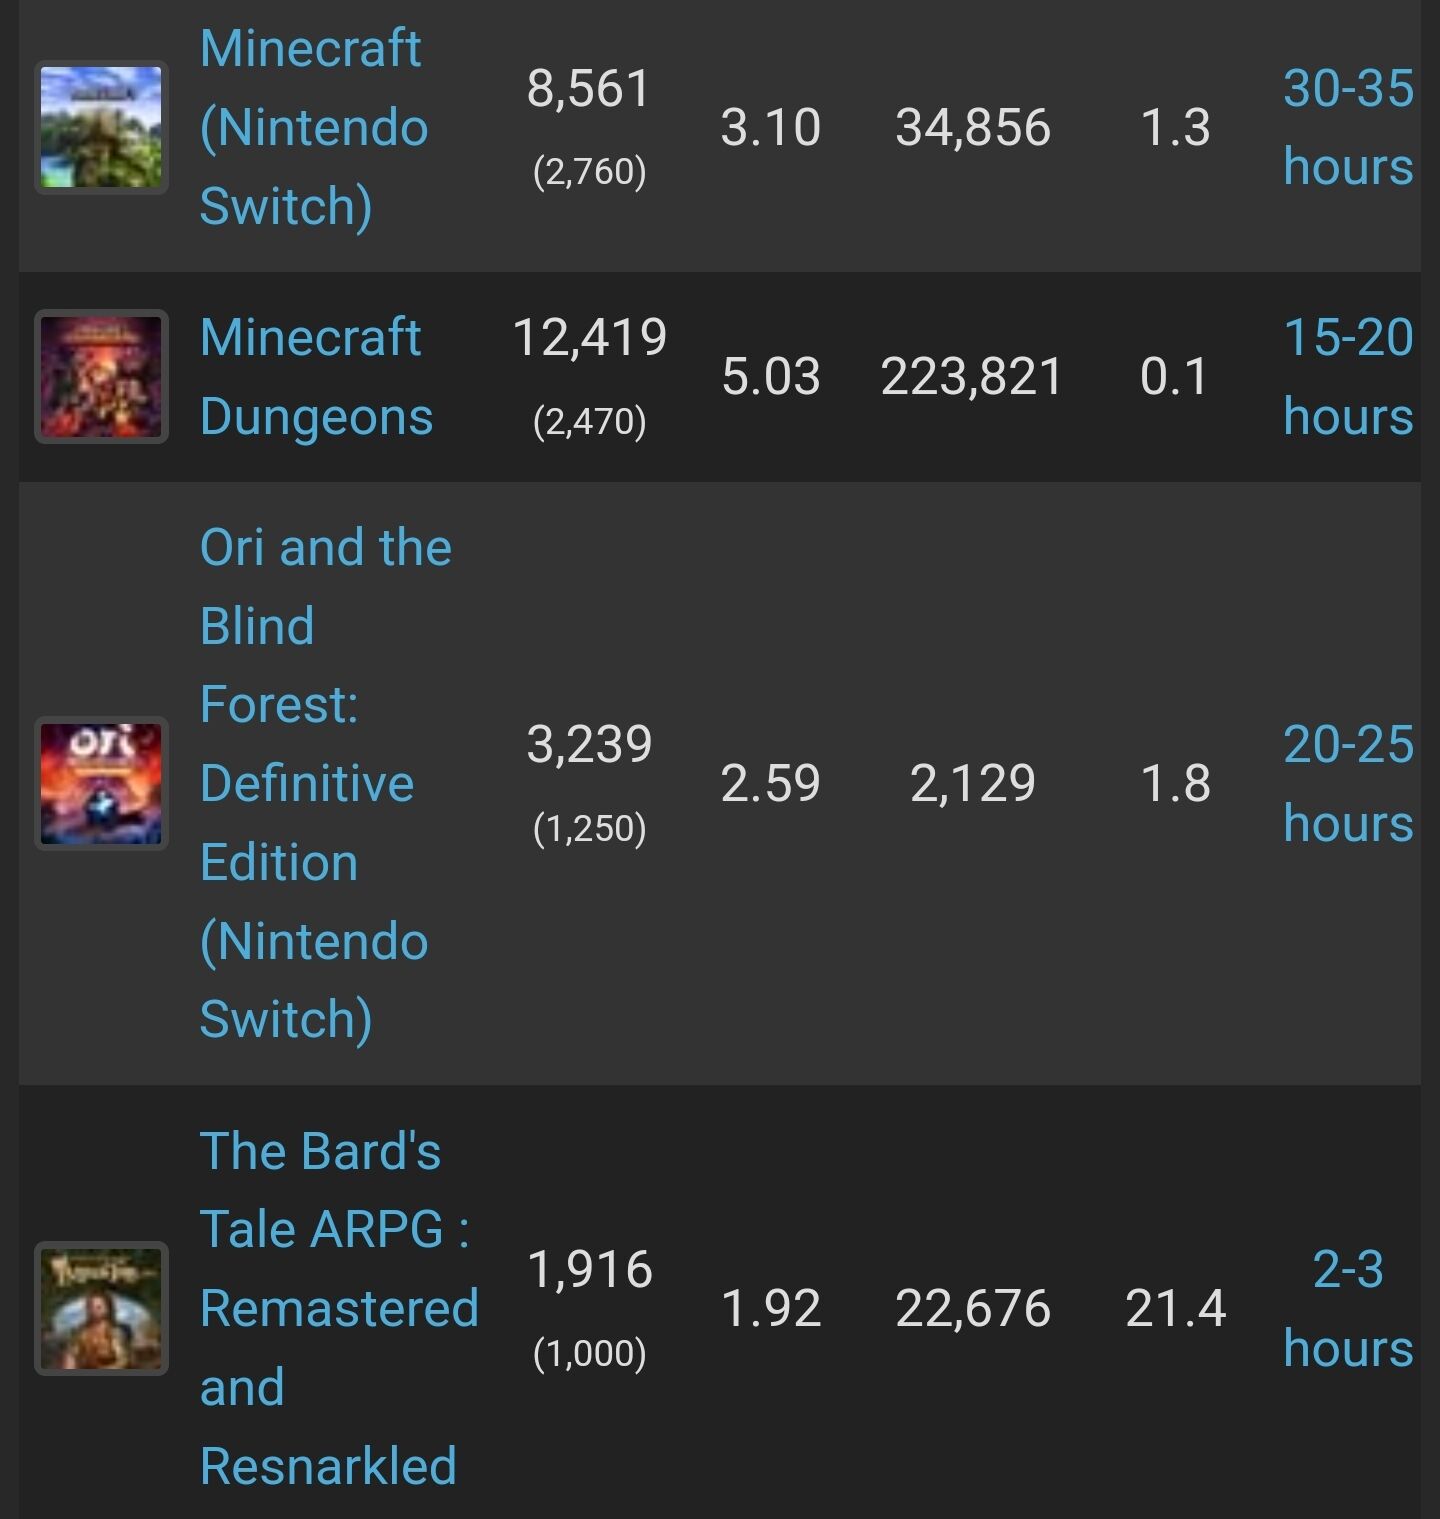1440x1519 pixels.
Task: Click the 15-20 hours completion estimate link
Action: tap(1347, 376)
